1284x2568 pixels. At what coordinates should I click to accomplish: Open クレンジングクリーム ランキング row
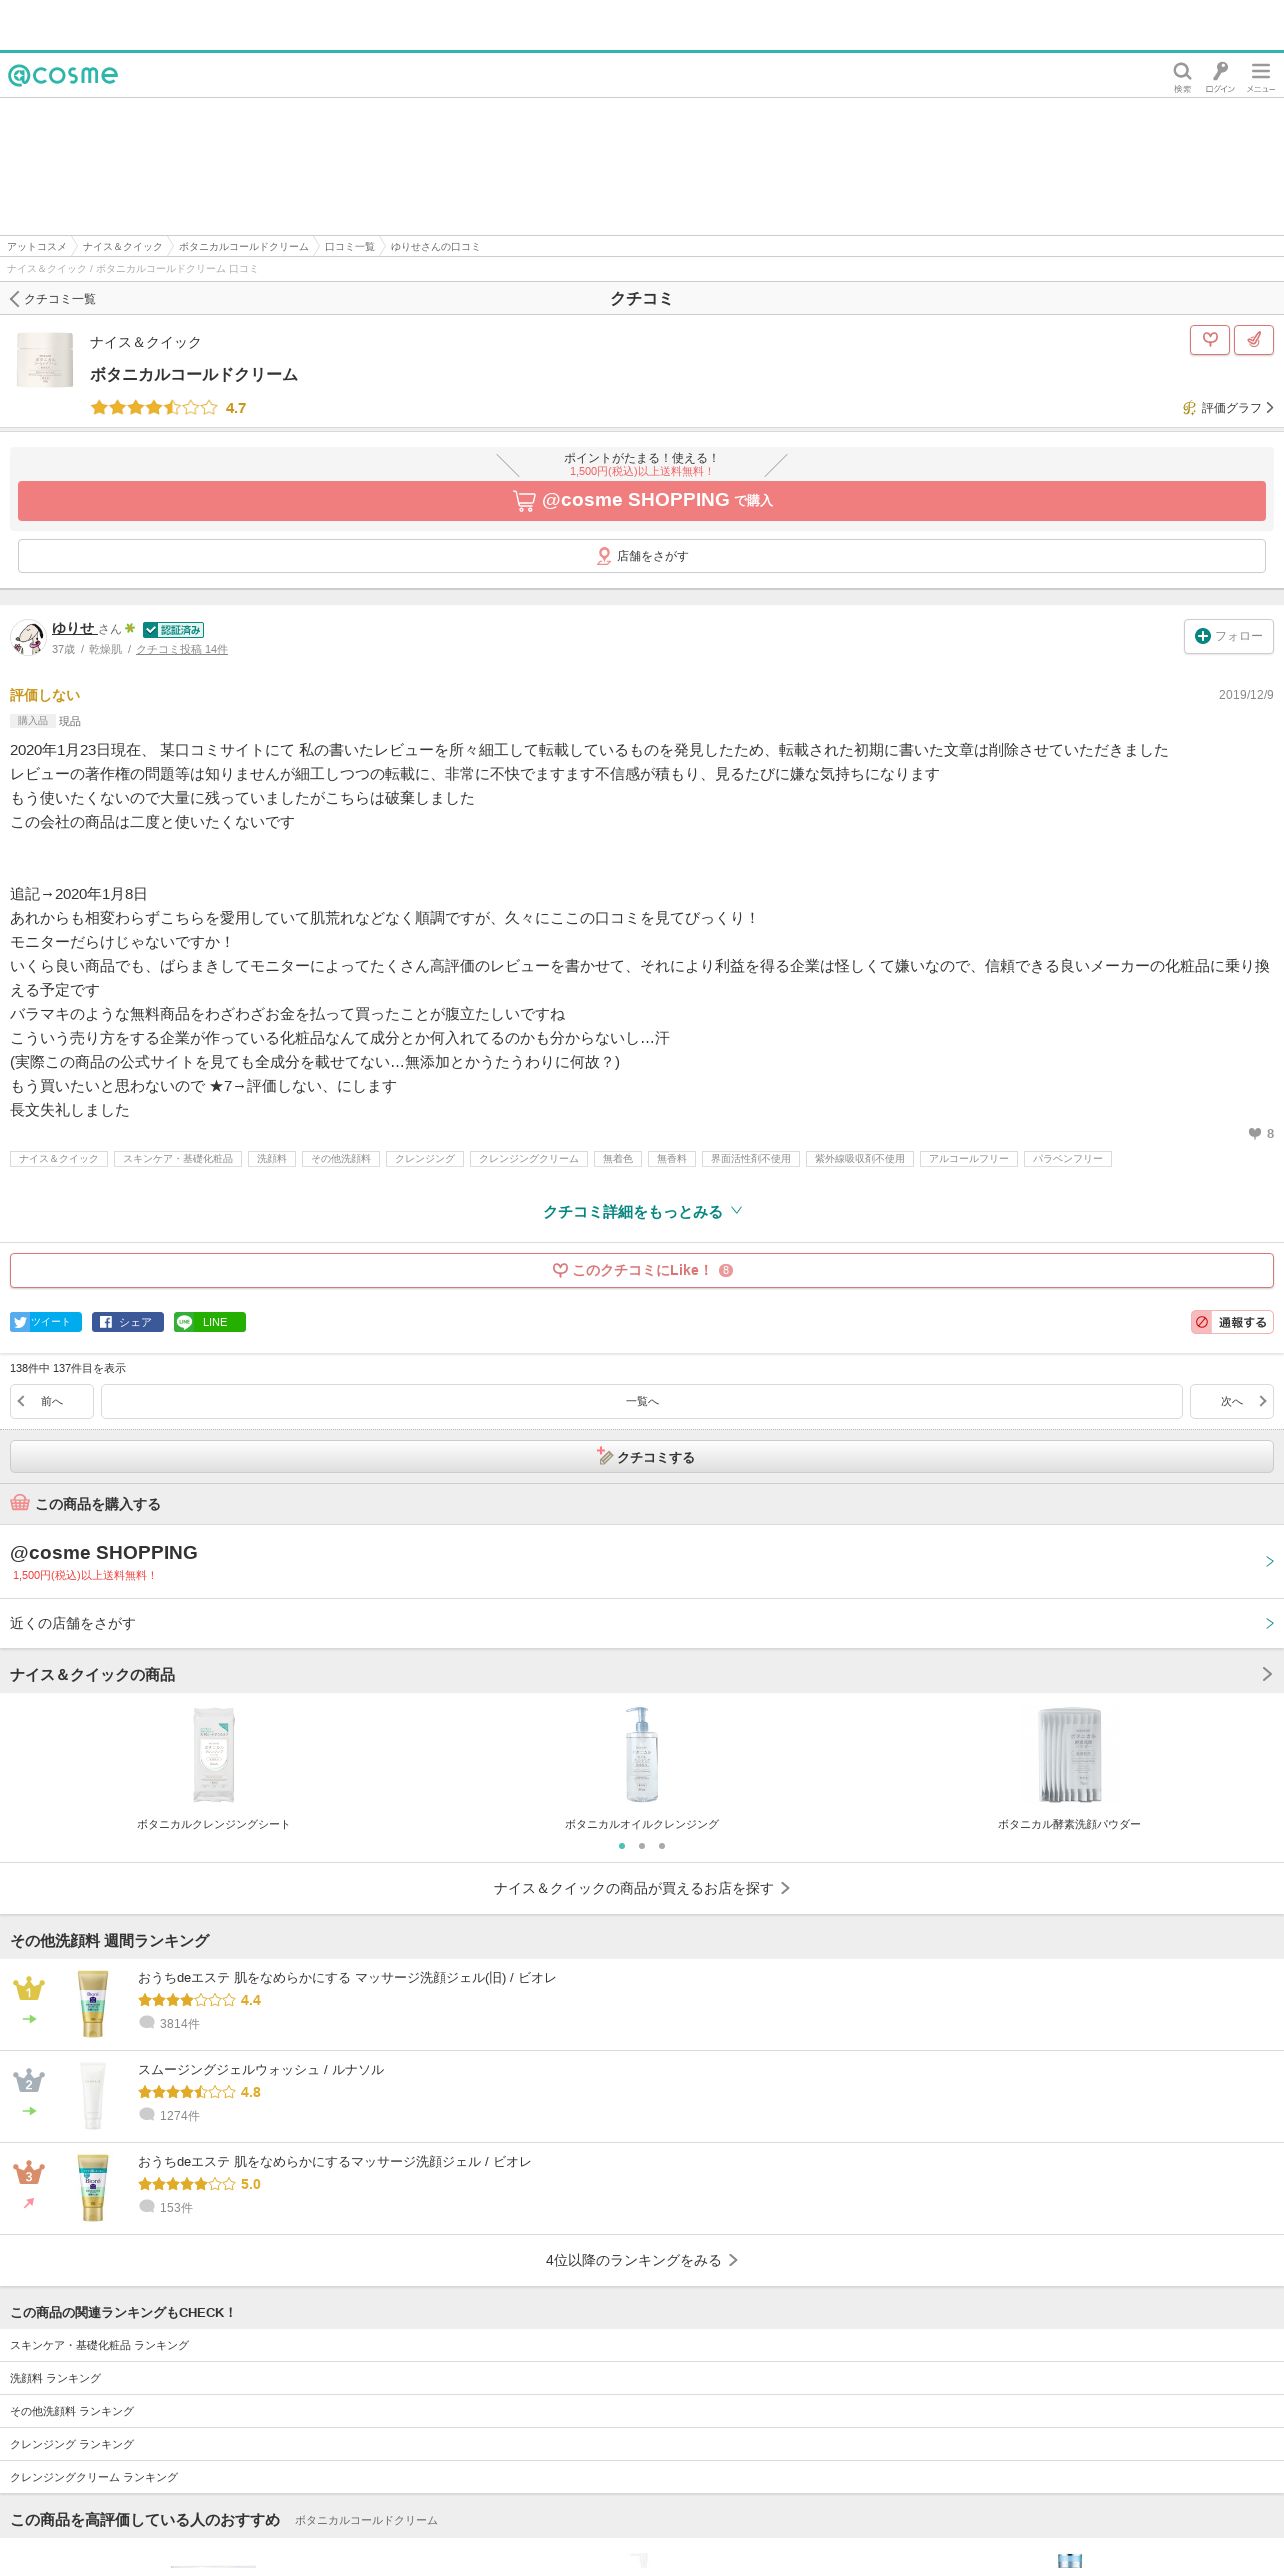click(x=642, y=2477)
